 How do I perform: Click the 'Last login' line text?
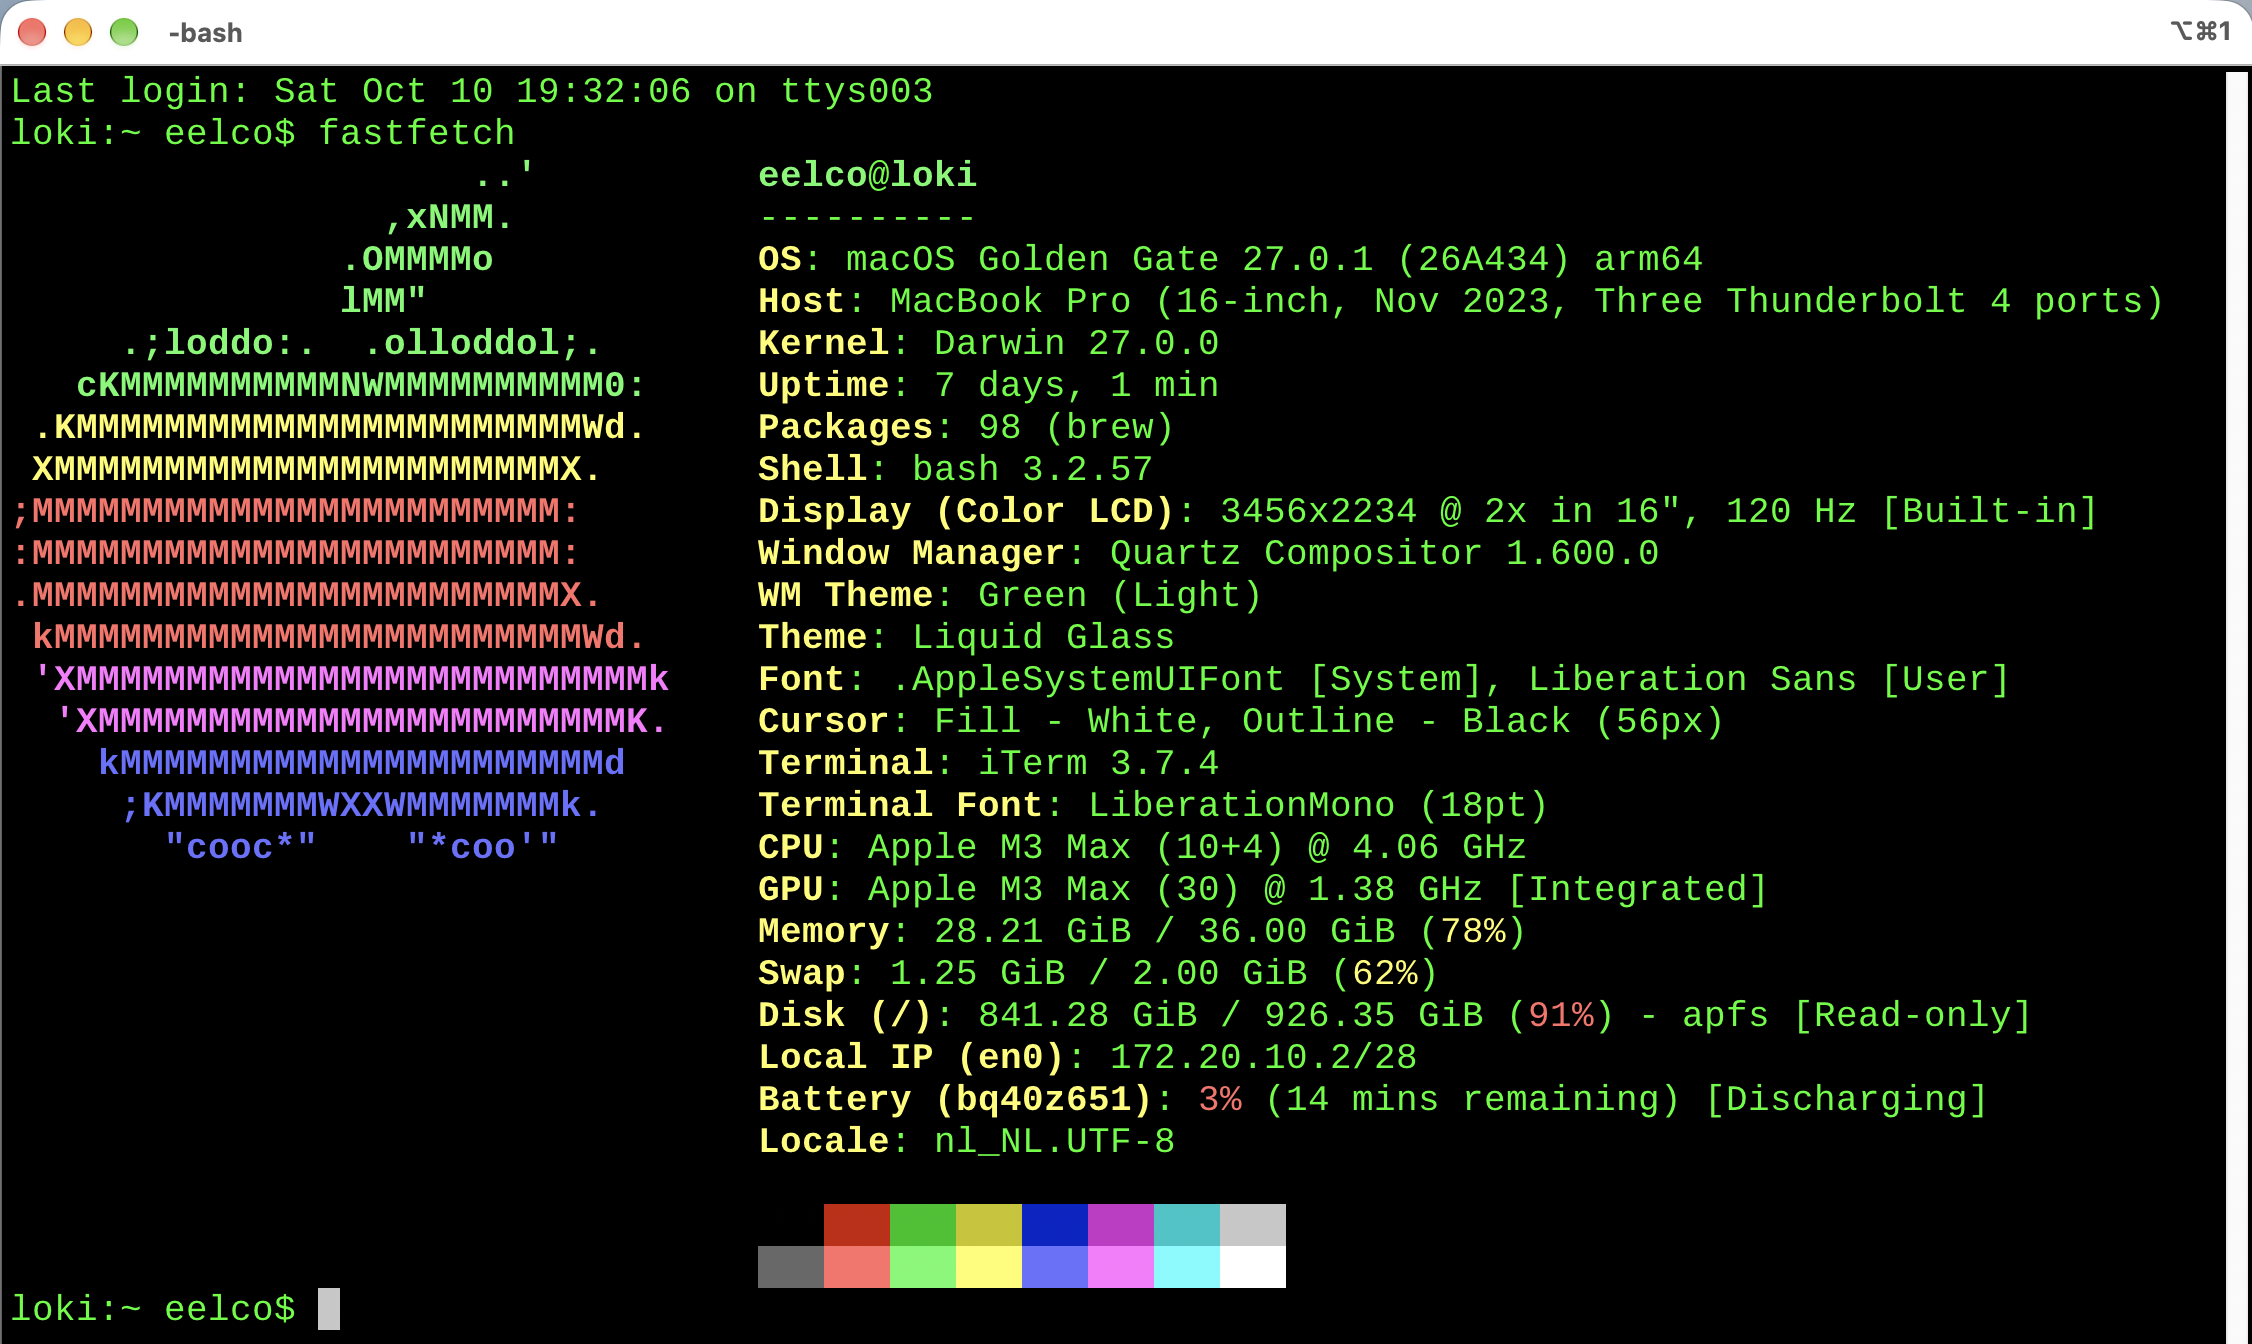[472, 91]
